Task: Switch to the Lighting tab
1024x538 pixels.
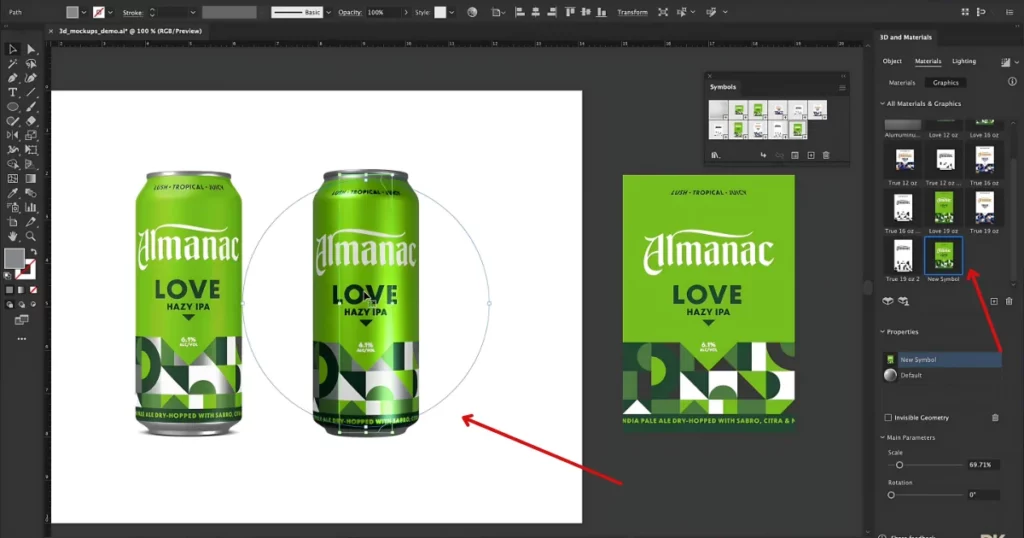Action: [x=964, y=61]
